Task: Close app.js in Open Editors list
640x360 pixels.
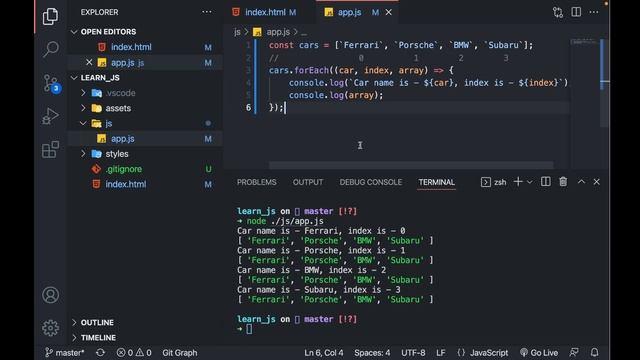Action: pyautogui.click(x=89, y=62)
